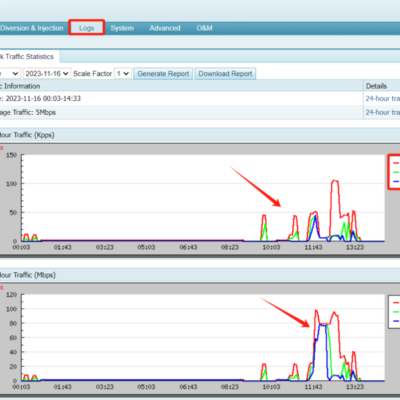Viewport: 400px width, 400px height.
Task: Open the 24-hour traffic link beside the time range
Action: click(x=383, y=98)
